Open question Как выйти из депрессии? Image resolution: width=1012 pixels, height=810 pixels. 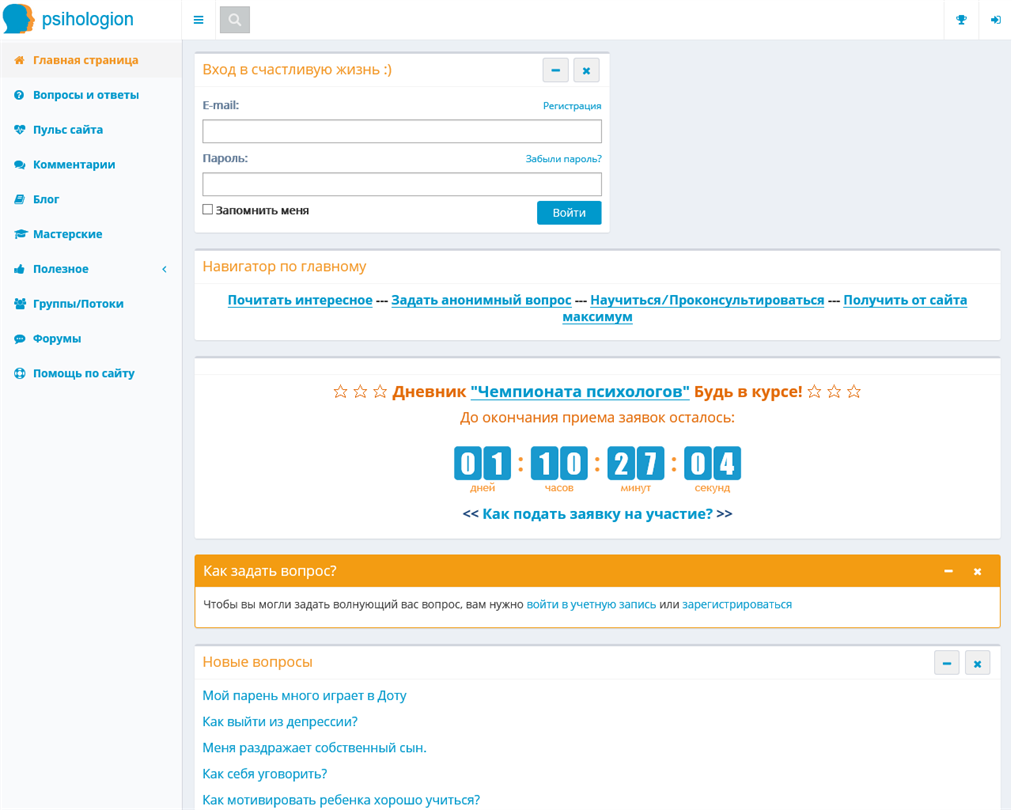tap(280, 722)
